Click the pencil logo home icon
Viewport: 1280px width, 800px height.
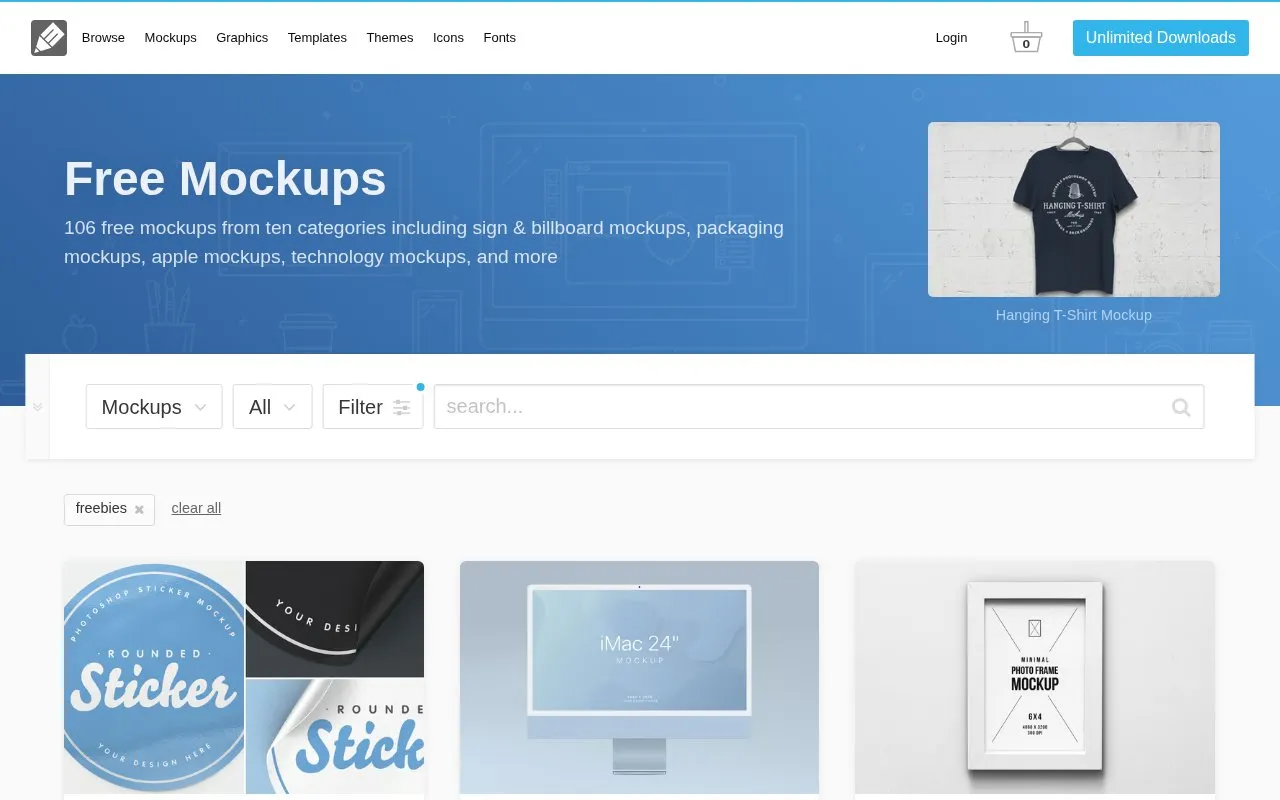49,38
